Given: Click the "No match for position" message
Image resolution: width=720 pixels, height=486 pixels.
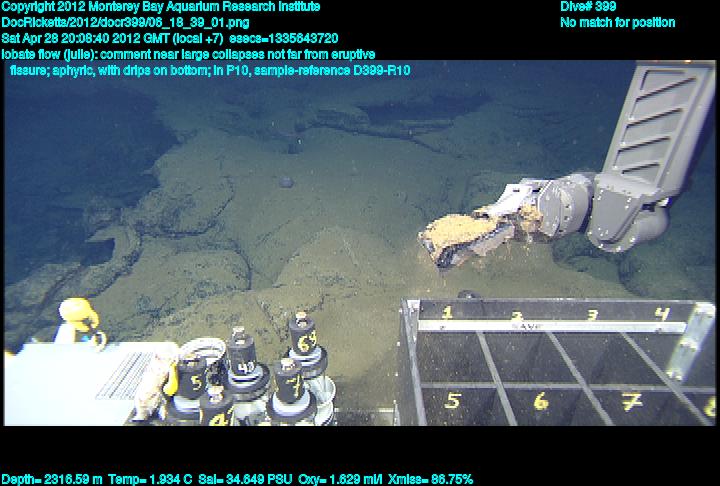Looking at the screenshot, I should pos(618,23).
